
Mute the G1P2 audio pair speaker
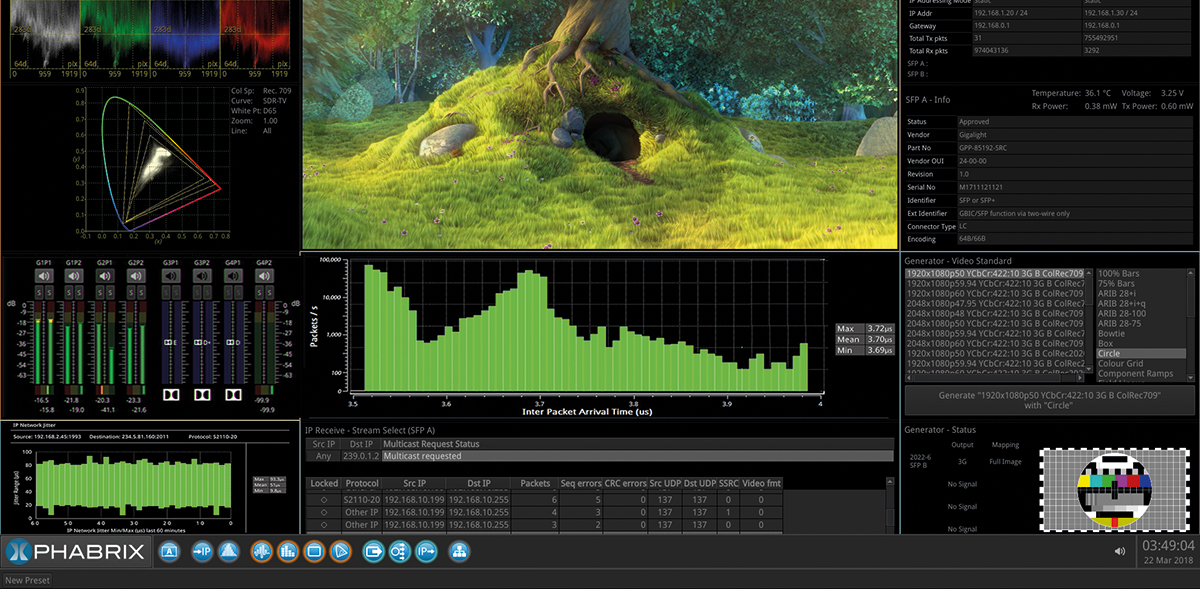tap(74, 275)
